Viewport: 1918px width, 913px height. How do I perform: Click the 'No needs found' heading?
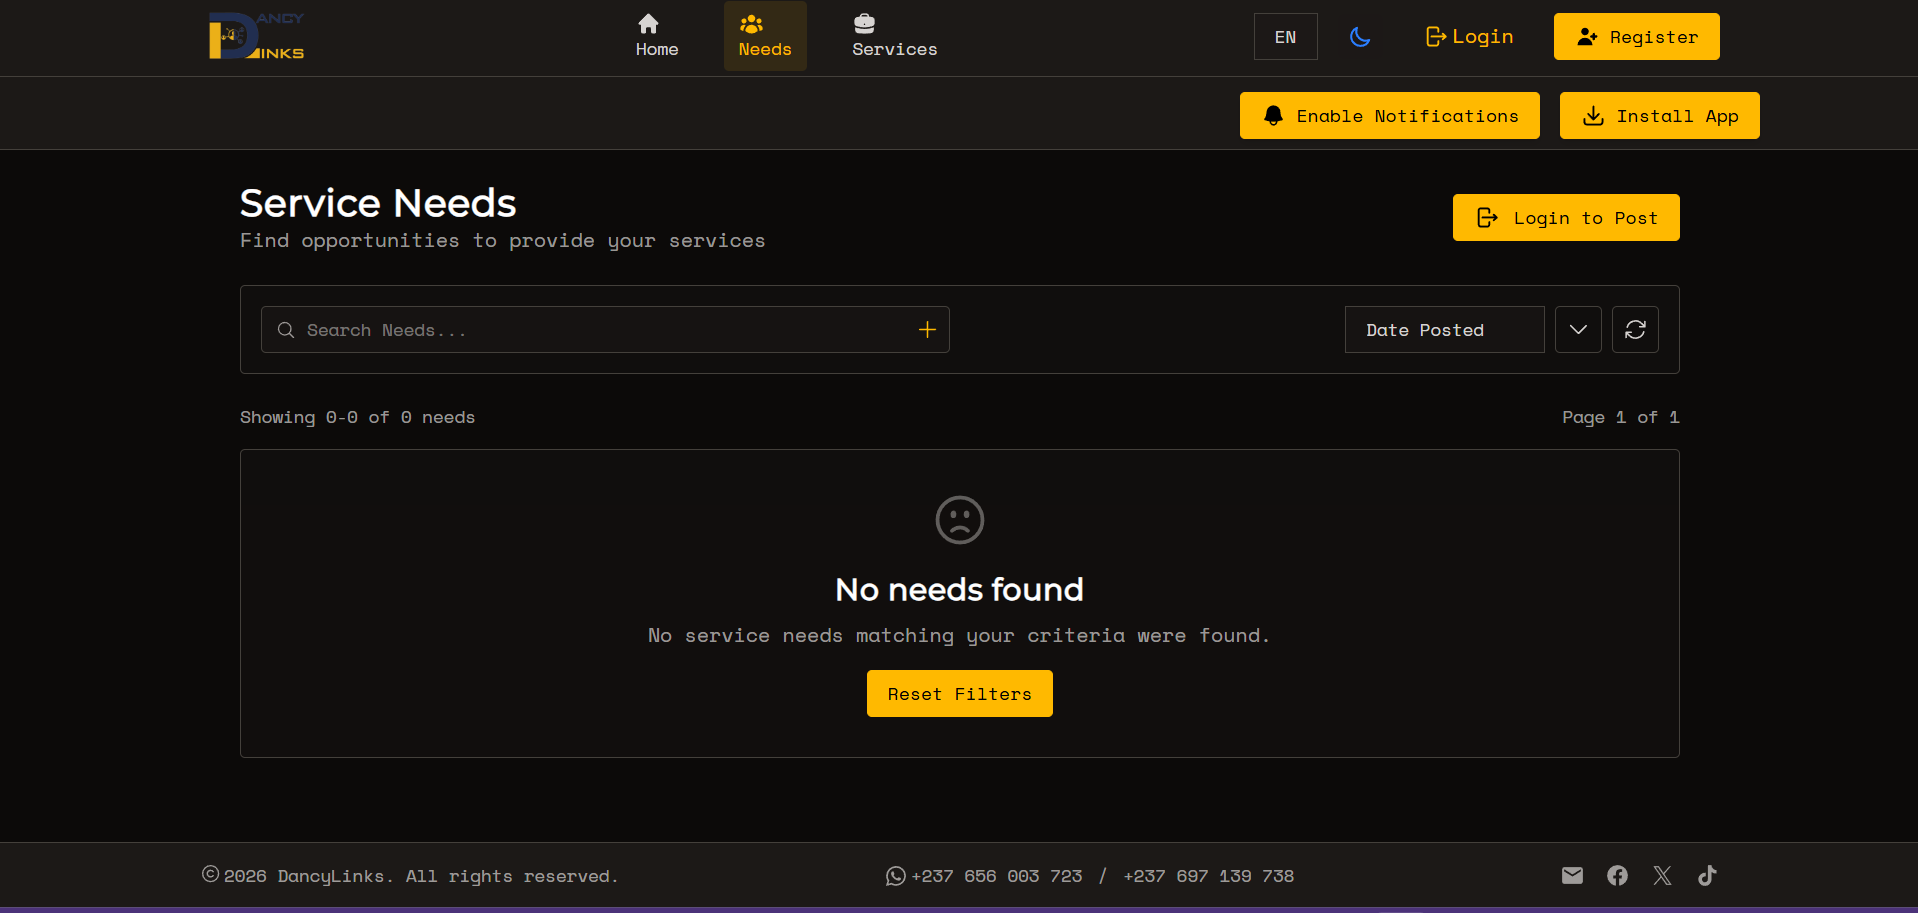coord(960,590)
